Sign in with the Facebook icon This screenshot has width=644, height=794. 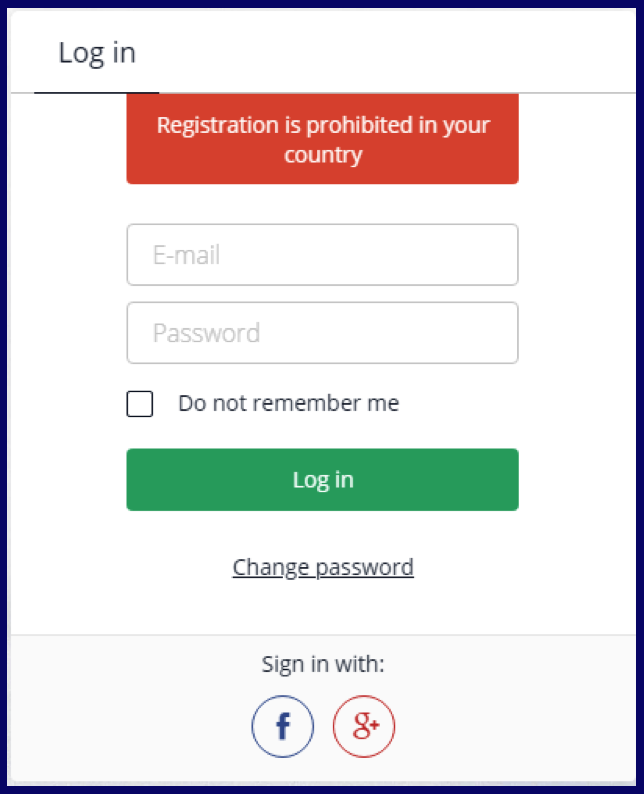point(283,726)
